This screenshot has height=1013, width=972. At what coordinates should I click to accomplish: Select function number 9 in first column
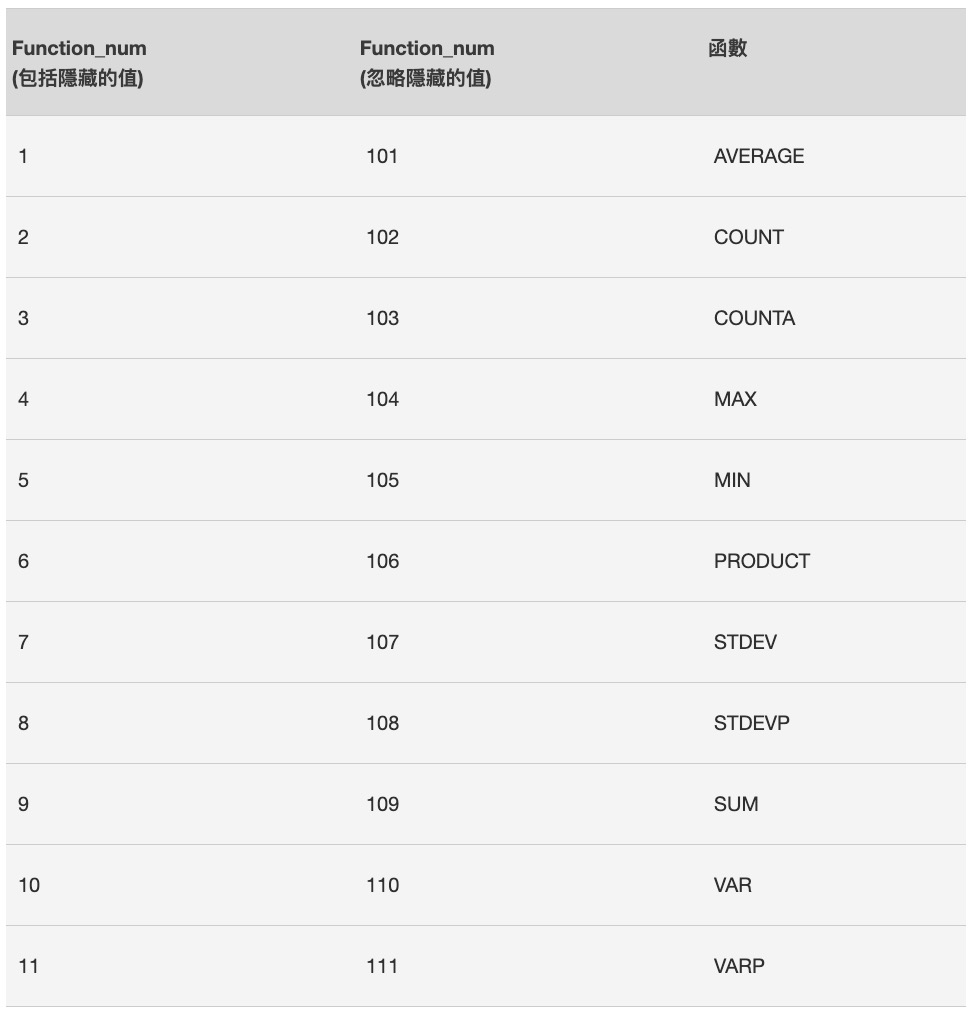23,804
